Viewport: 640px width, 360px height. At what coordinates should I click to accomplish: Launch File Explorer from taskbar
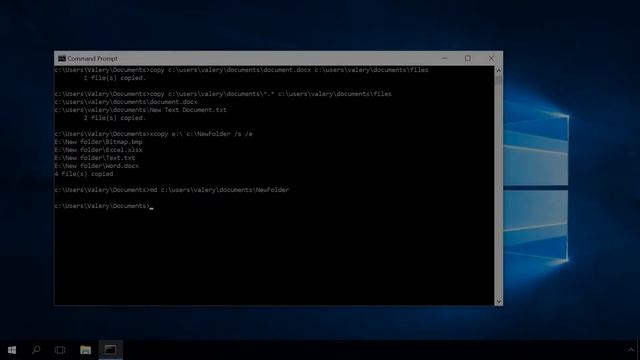[85, 350]
